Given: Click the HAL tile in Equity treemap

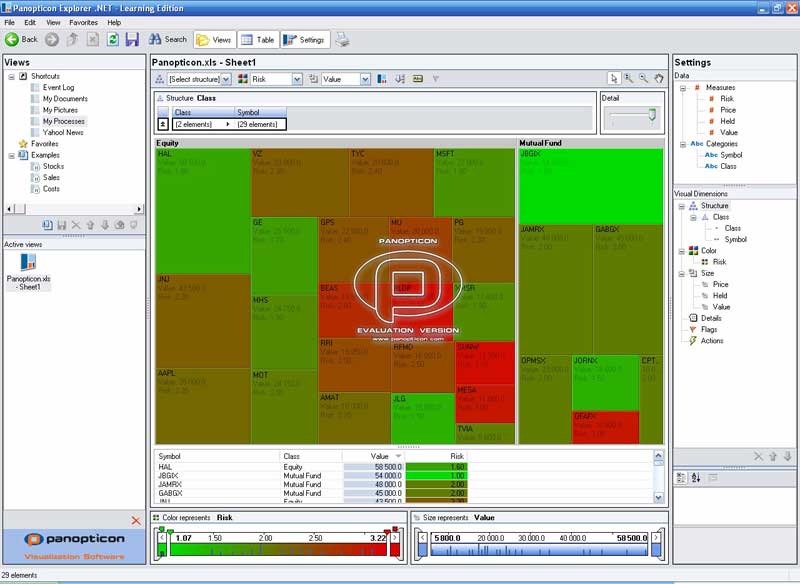Looking at the screenshot, I should click(203, 211).
